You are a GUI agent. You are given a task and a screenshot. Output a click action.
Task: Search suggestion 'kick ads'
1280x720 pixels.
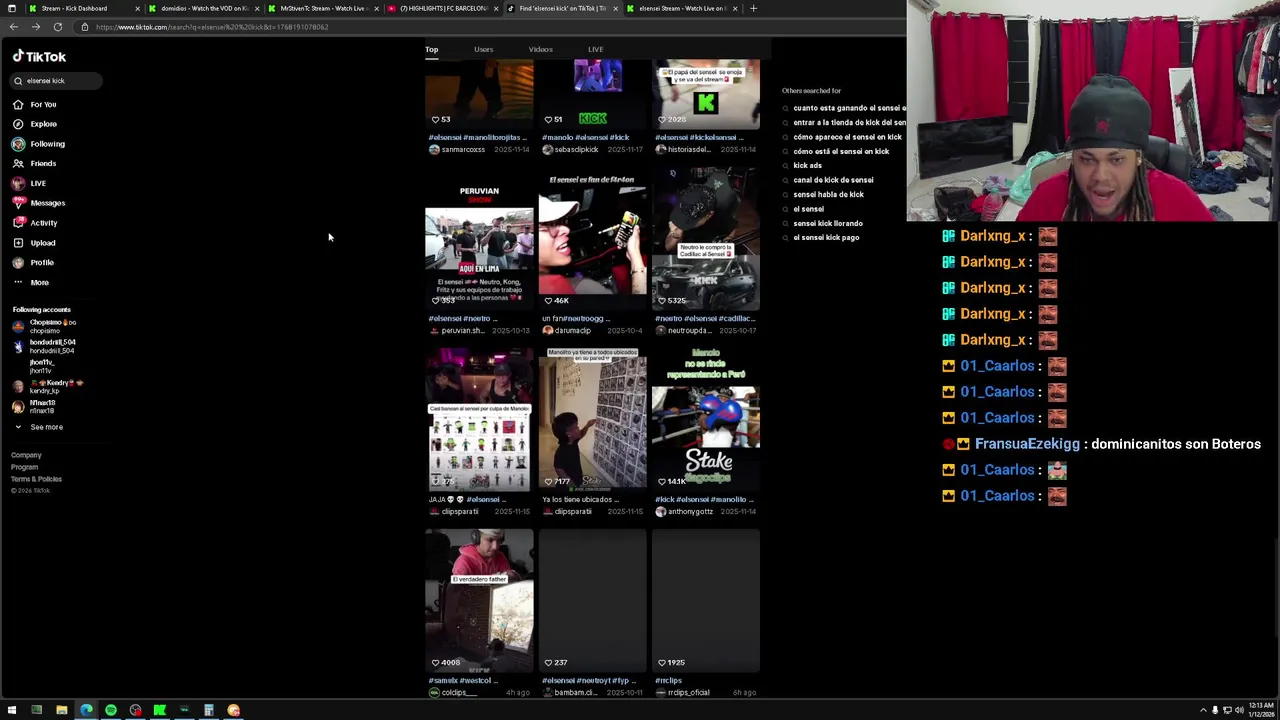pos(807,165)
